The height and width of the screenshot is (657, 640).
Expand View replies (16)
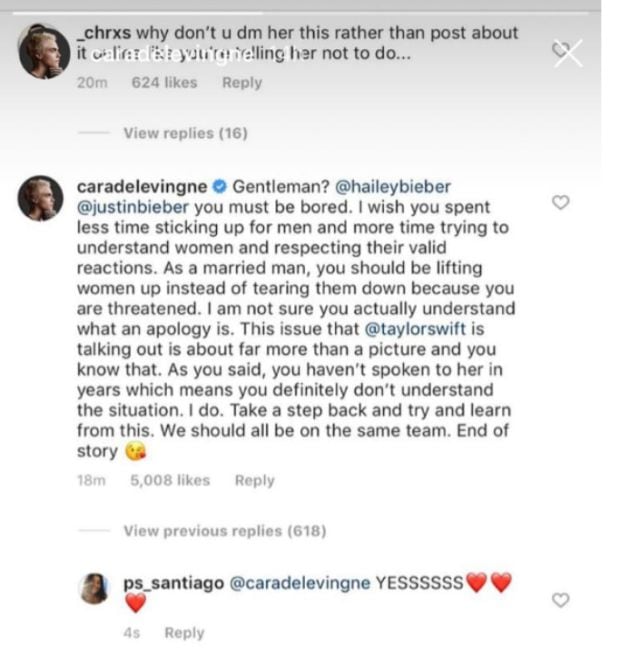click(185, 134)
